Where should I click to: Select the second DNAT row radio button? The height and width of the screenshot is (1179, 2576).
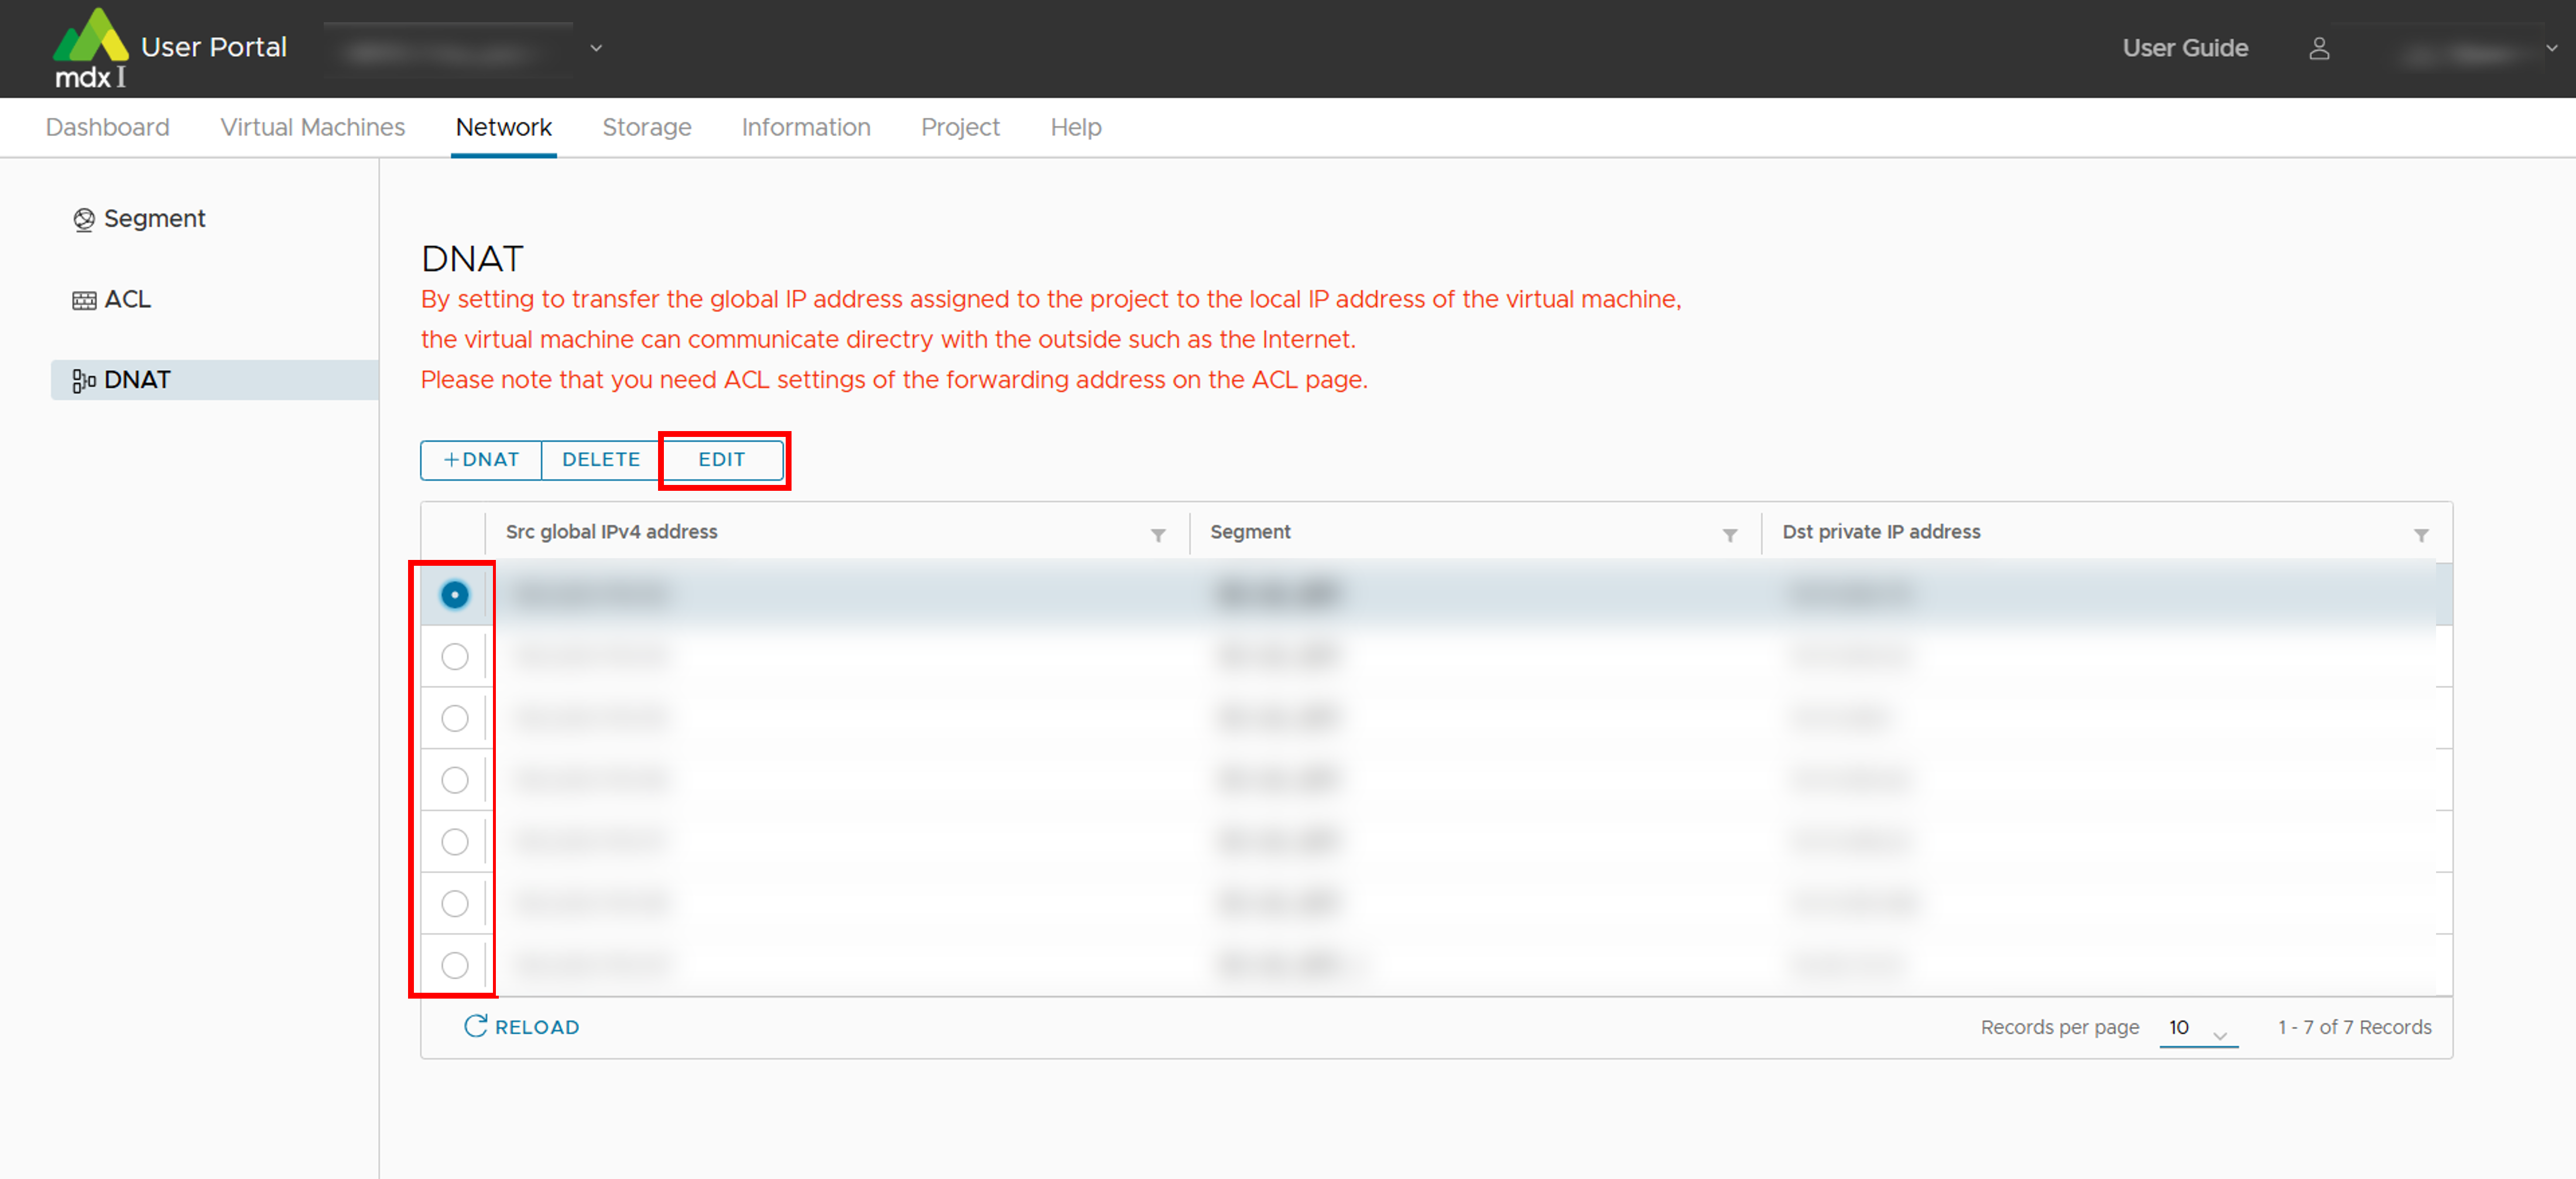click(455, 656)
